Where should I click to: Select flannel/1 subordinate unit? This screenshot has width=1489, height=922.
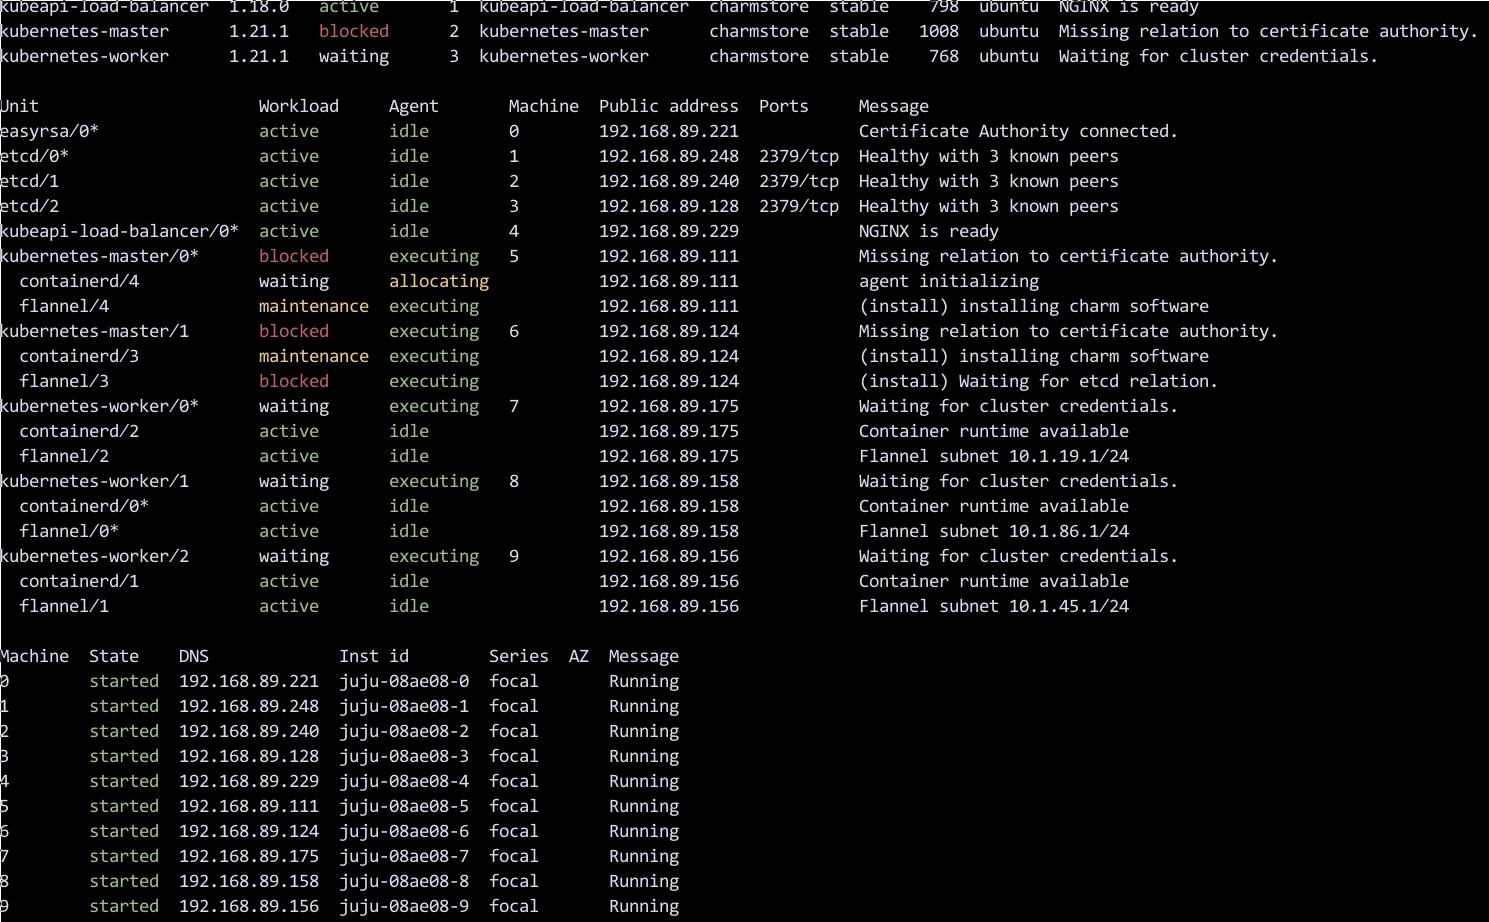point(64,606)
